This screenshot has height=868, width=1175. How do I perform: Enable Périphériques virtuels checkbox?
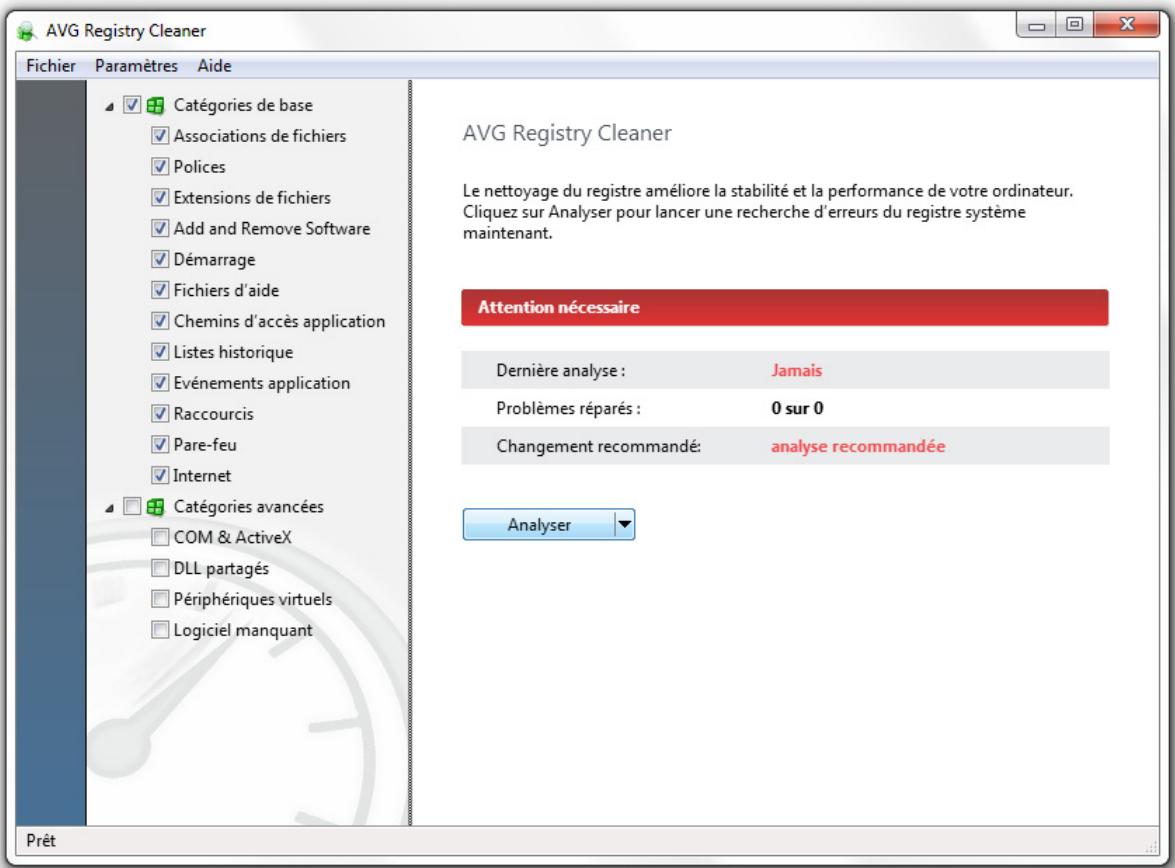tap(160, 599)
